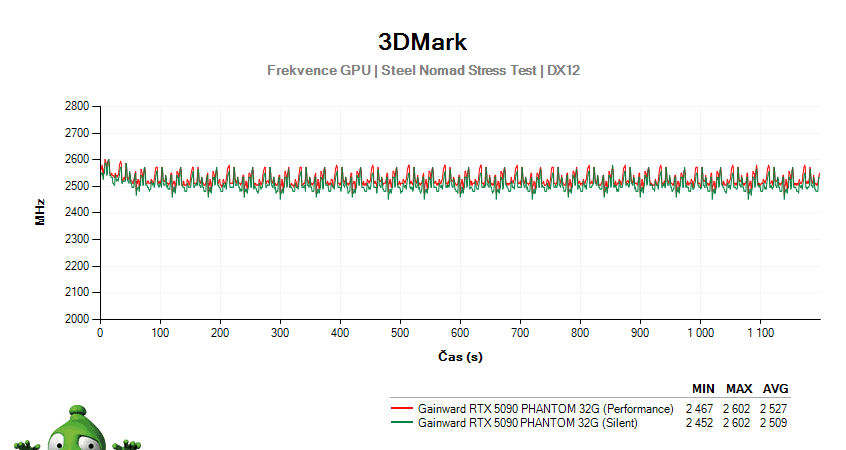Screen dimensions: 846x450
Task: Click the 2200 y-axis tick label
Action: [77, 266]
